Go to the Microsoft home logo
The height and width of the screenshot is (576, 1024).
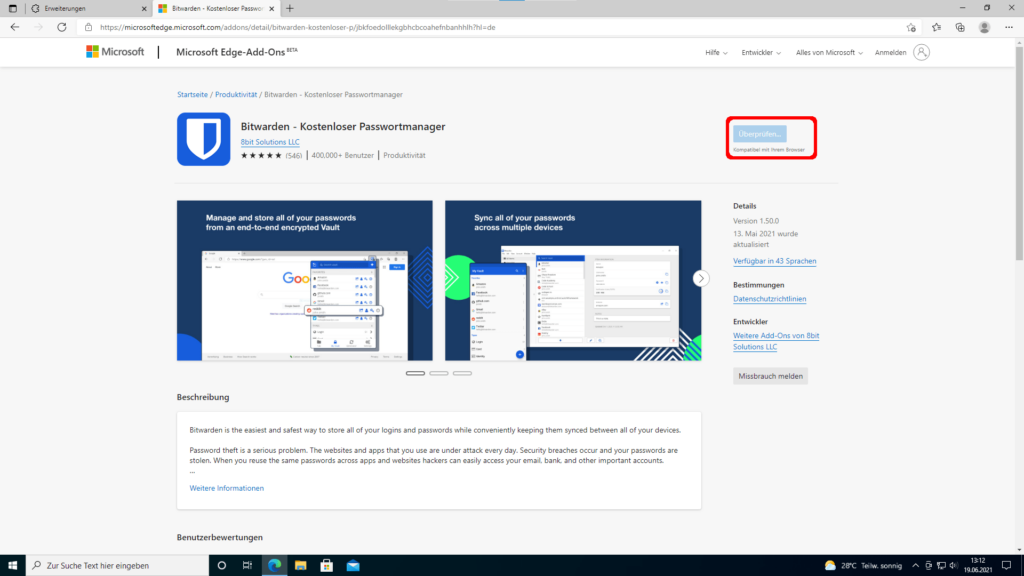tap(115, 52)
